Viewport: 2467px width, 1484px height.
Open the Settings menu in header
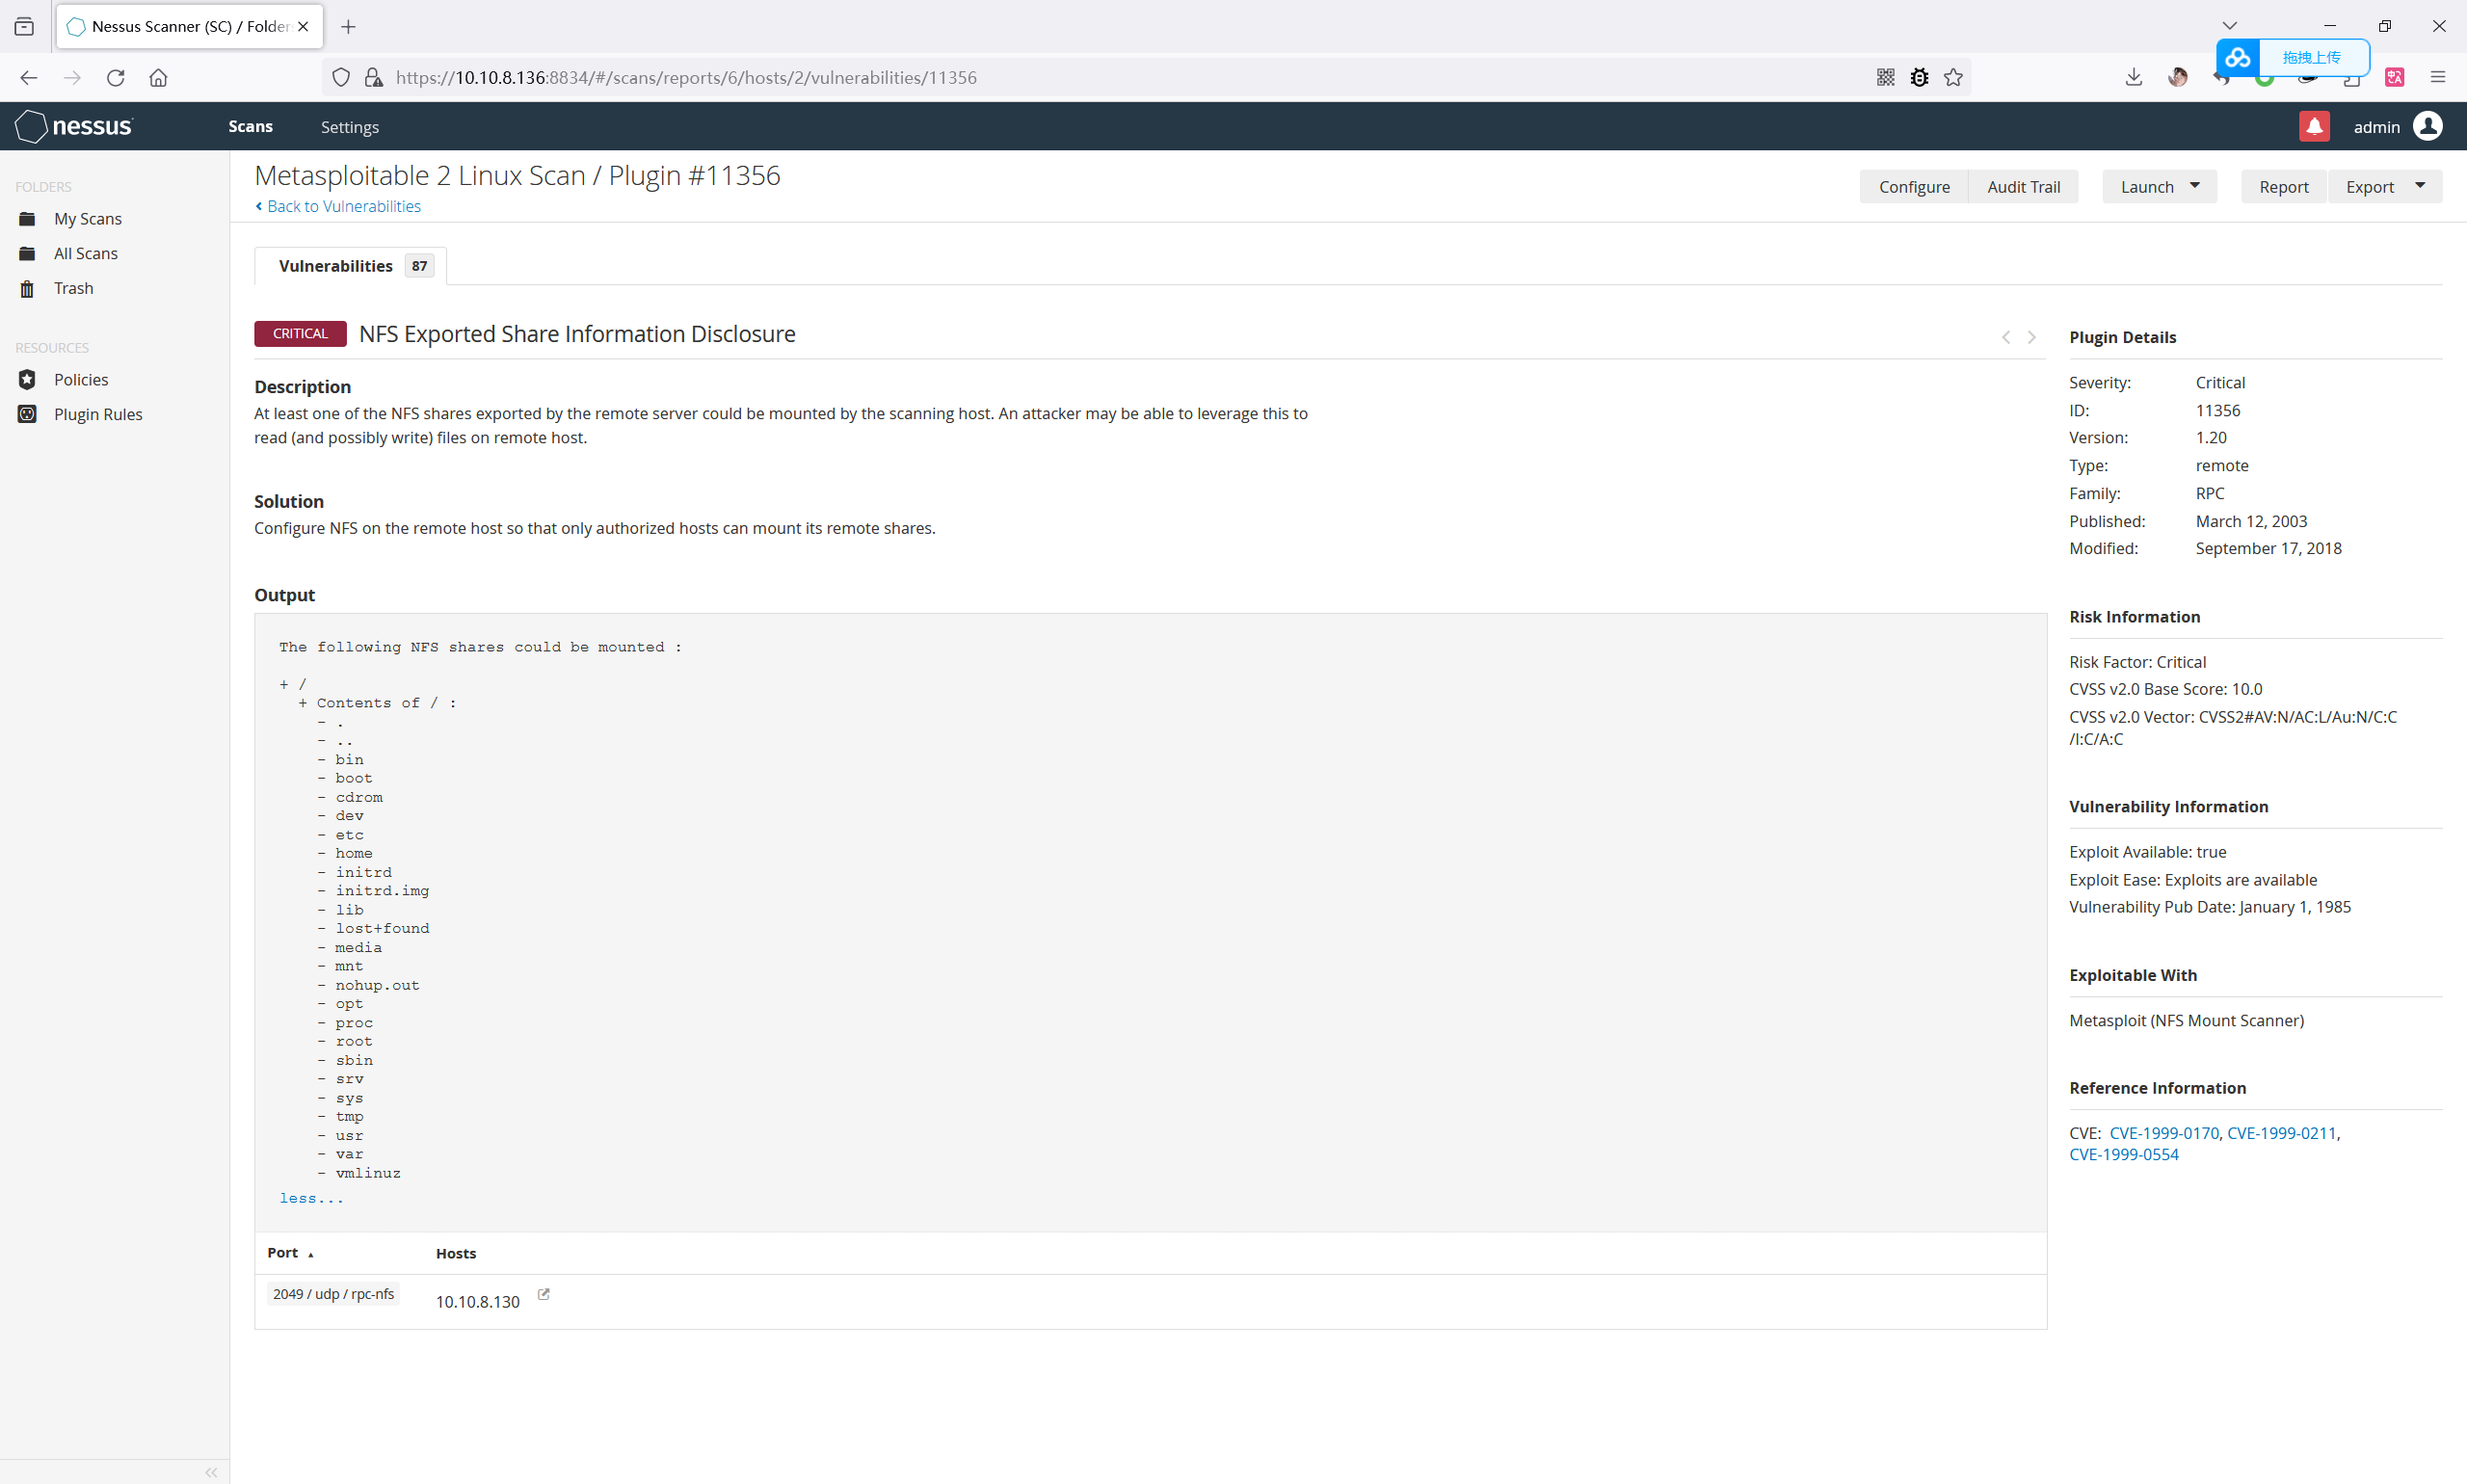pyautogui.click(x=349, y=127)
